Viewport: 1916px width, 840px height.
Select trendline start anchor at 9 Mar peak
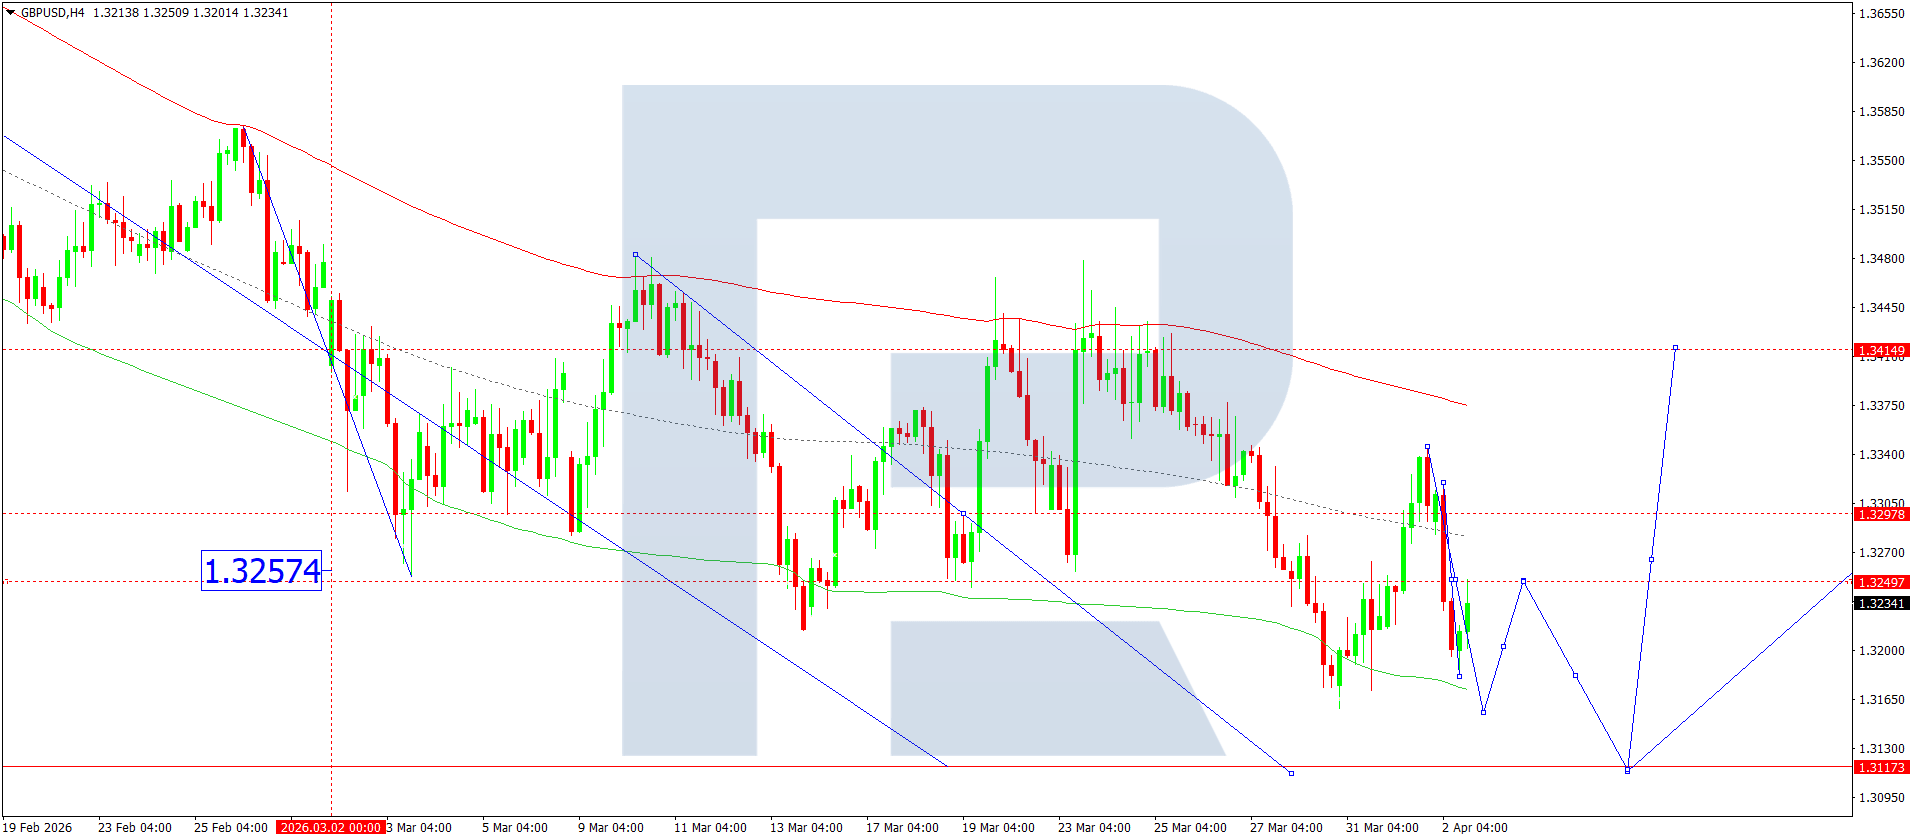pos(635,255)
